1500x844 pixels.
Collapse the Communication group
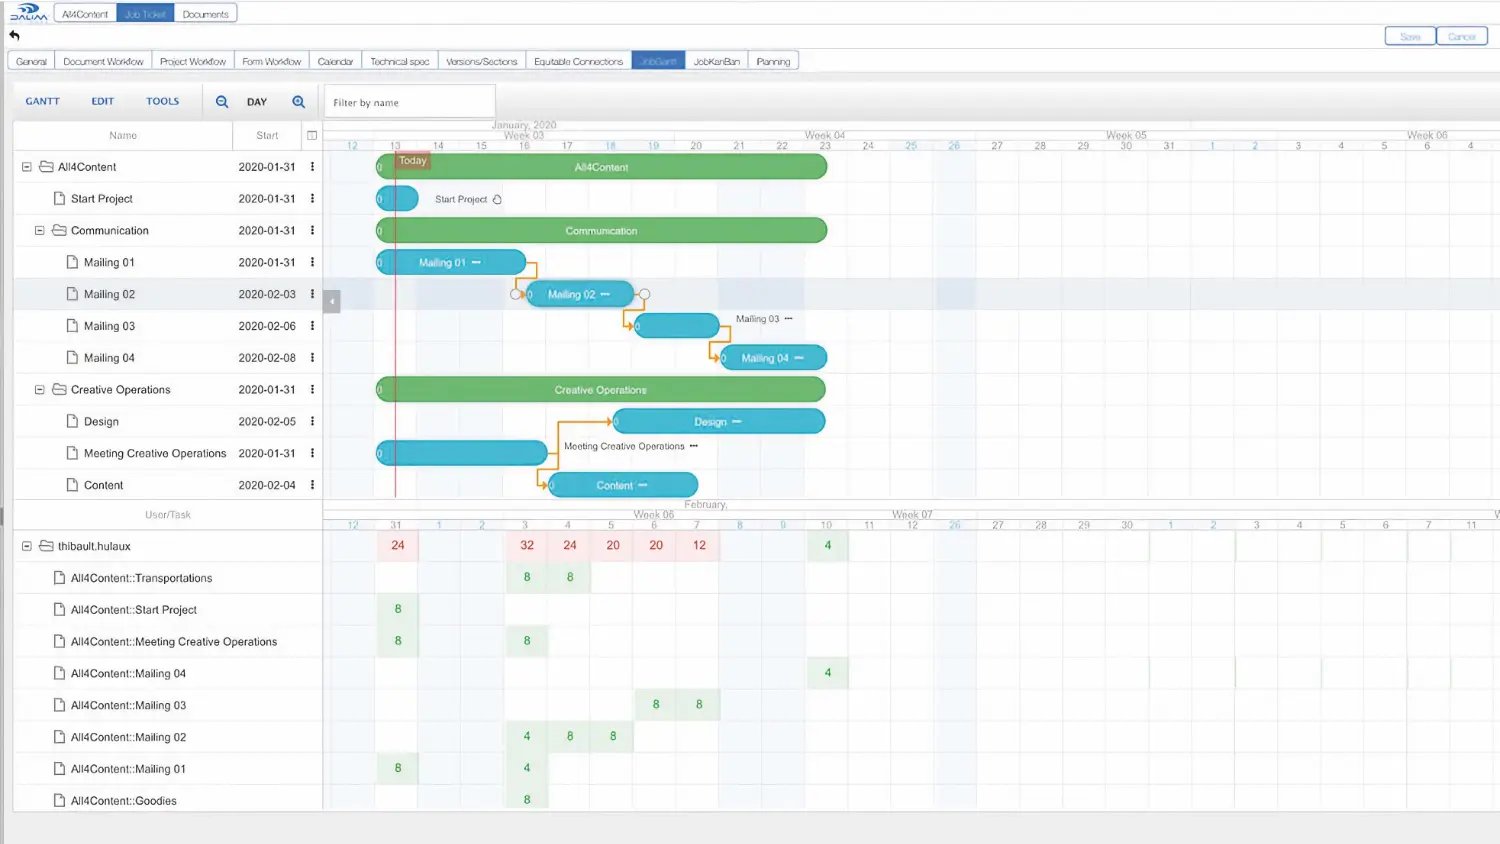click(39, 230)
